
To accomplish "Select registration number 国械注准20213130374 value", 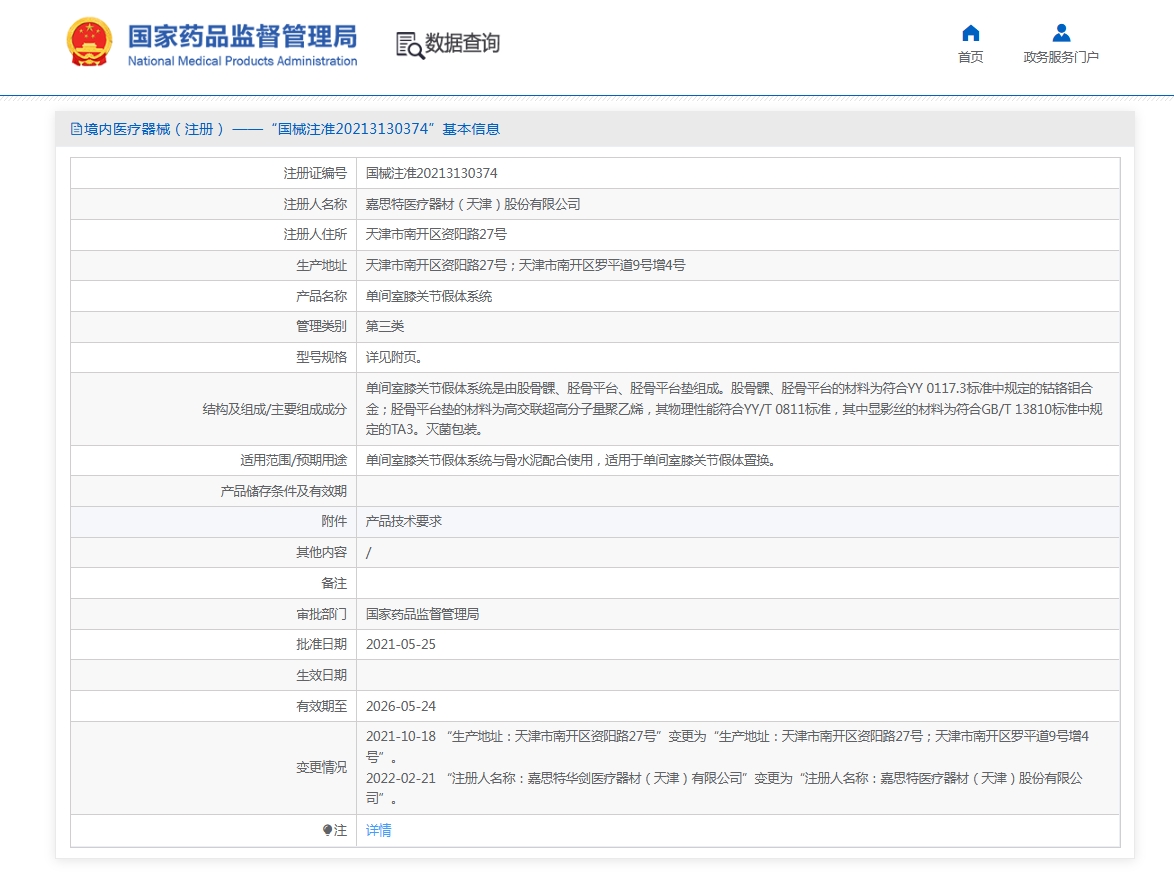I will tap(431, 173).
